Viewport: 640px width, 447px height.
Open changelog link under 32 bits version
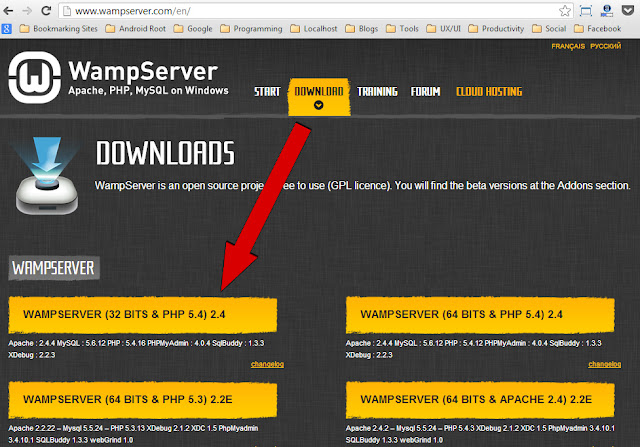pos(267,364)
